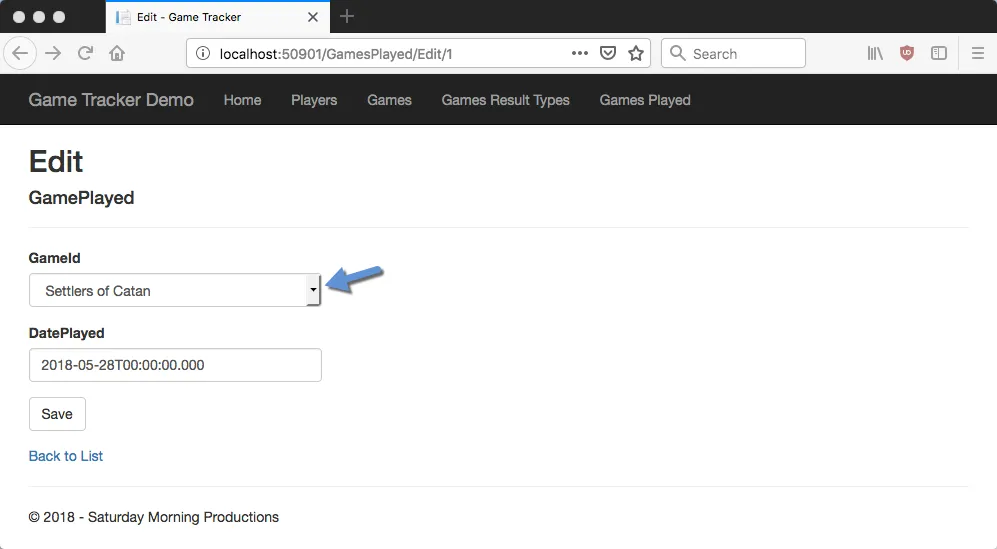Select the Edit - Game Tracker tab
Viewport: 997px width, 549px height.
pyautogui.click(x=217, y=17)
